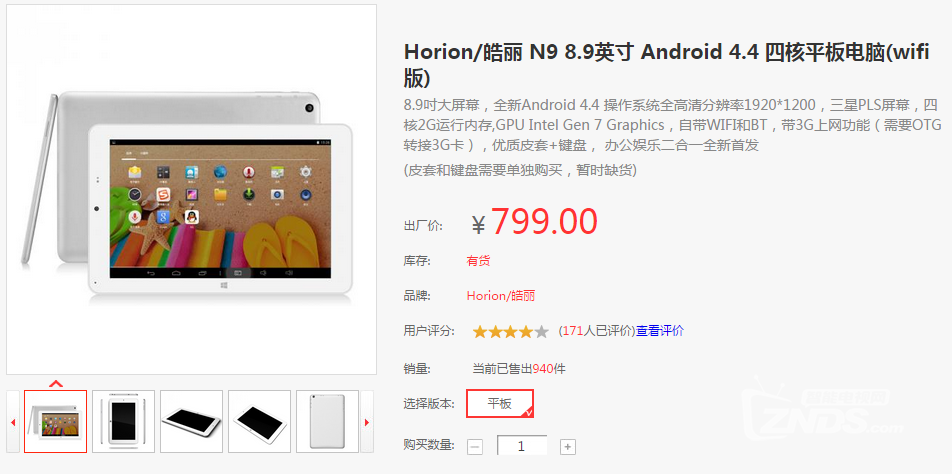Viewport: 952px width, 474px height.
Task: Select fifth thumbnail showing tablet back
Action: coord(327,421)
